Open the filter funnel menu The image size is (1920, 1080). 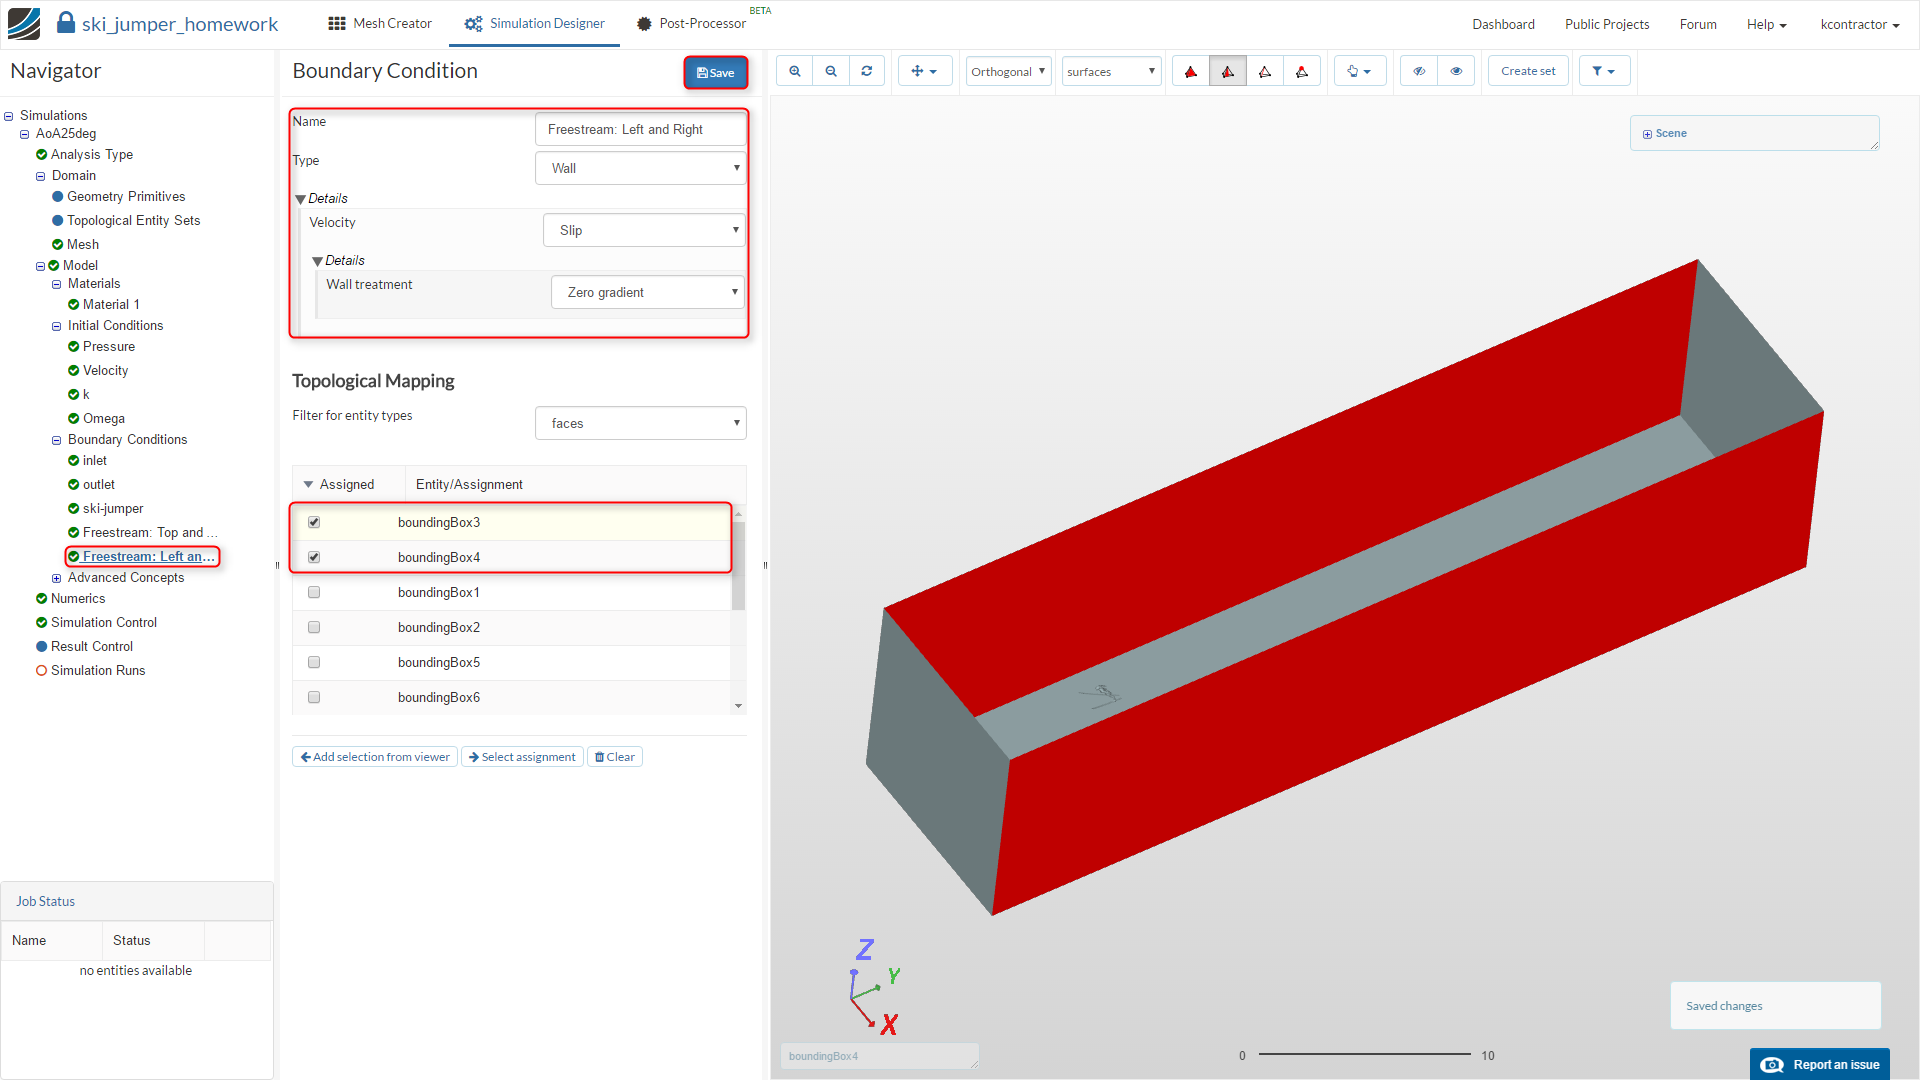[x=1603, y=71]
